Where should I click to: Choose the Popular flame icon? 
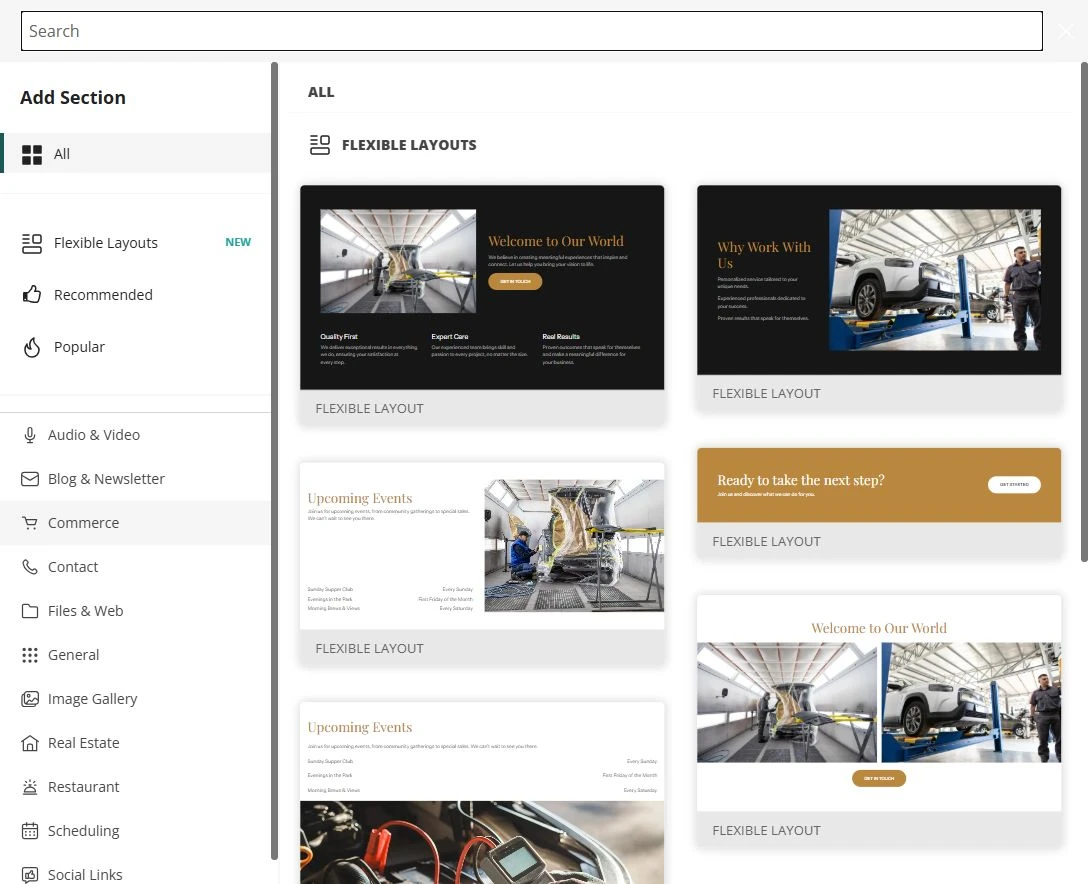point(32,347)
